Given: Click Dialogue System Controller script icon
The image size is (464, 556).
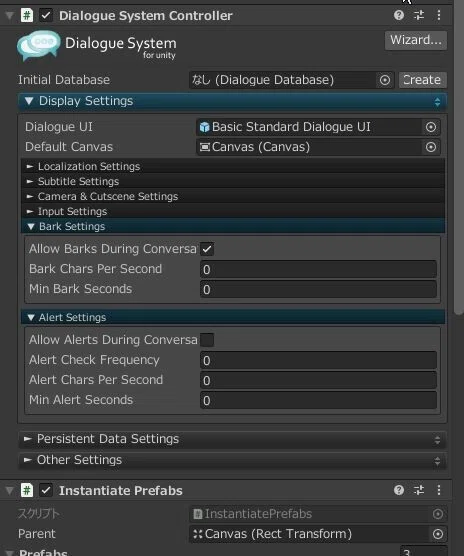Looking at the screenshot, I should pyautogui.click(x=27, y=15).
